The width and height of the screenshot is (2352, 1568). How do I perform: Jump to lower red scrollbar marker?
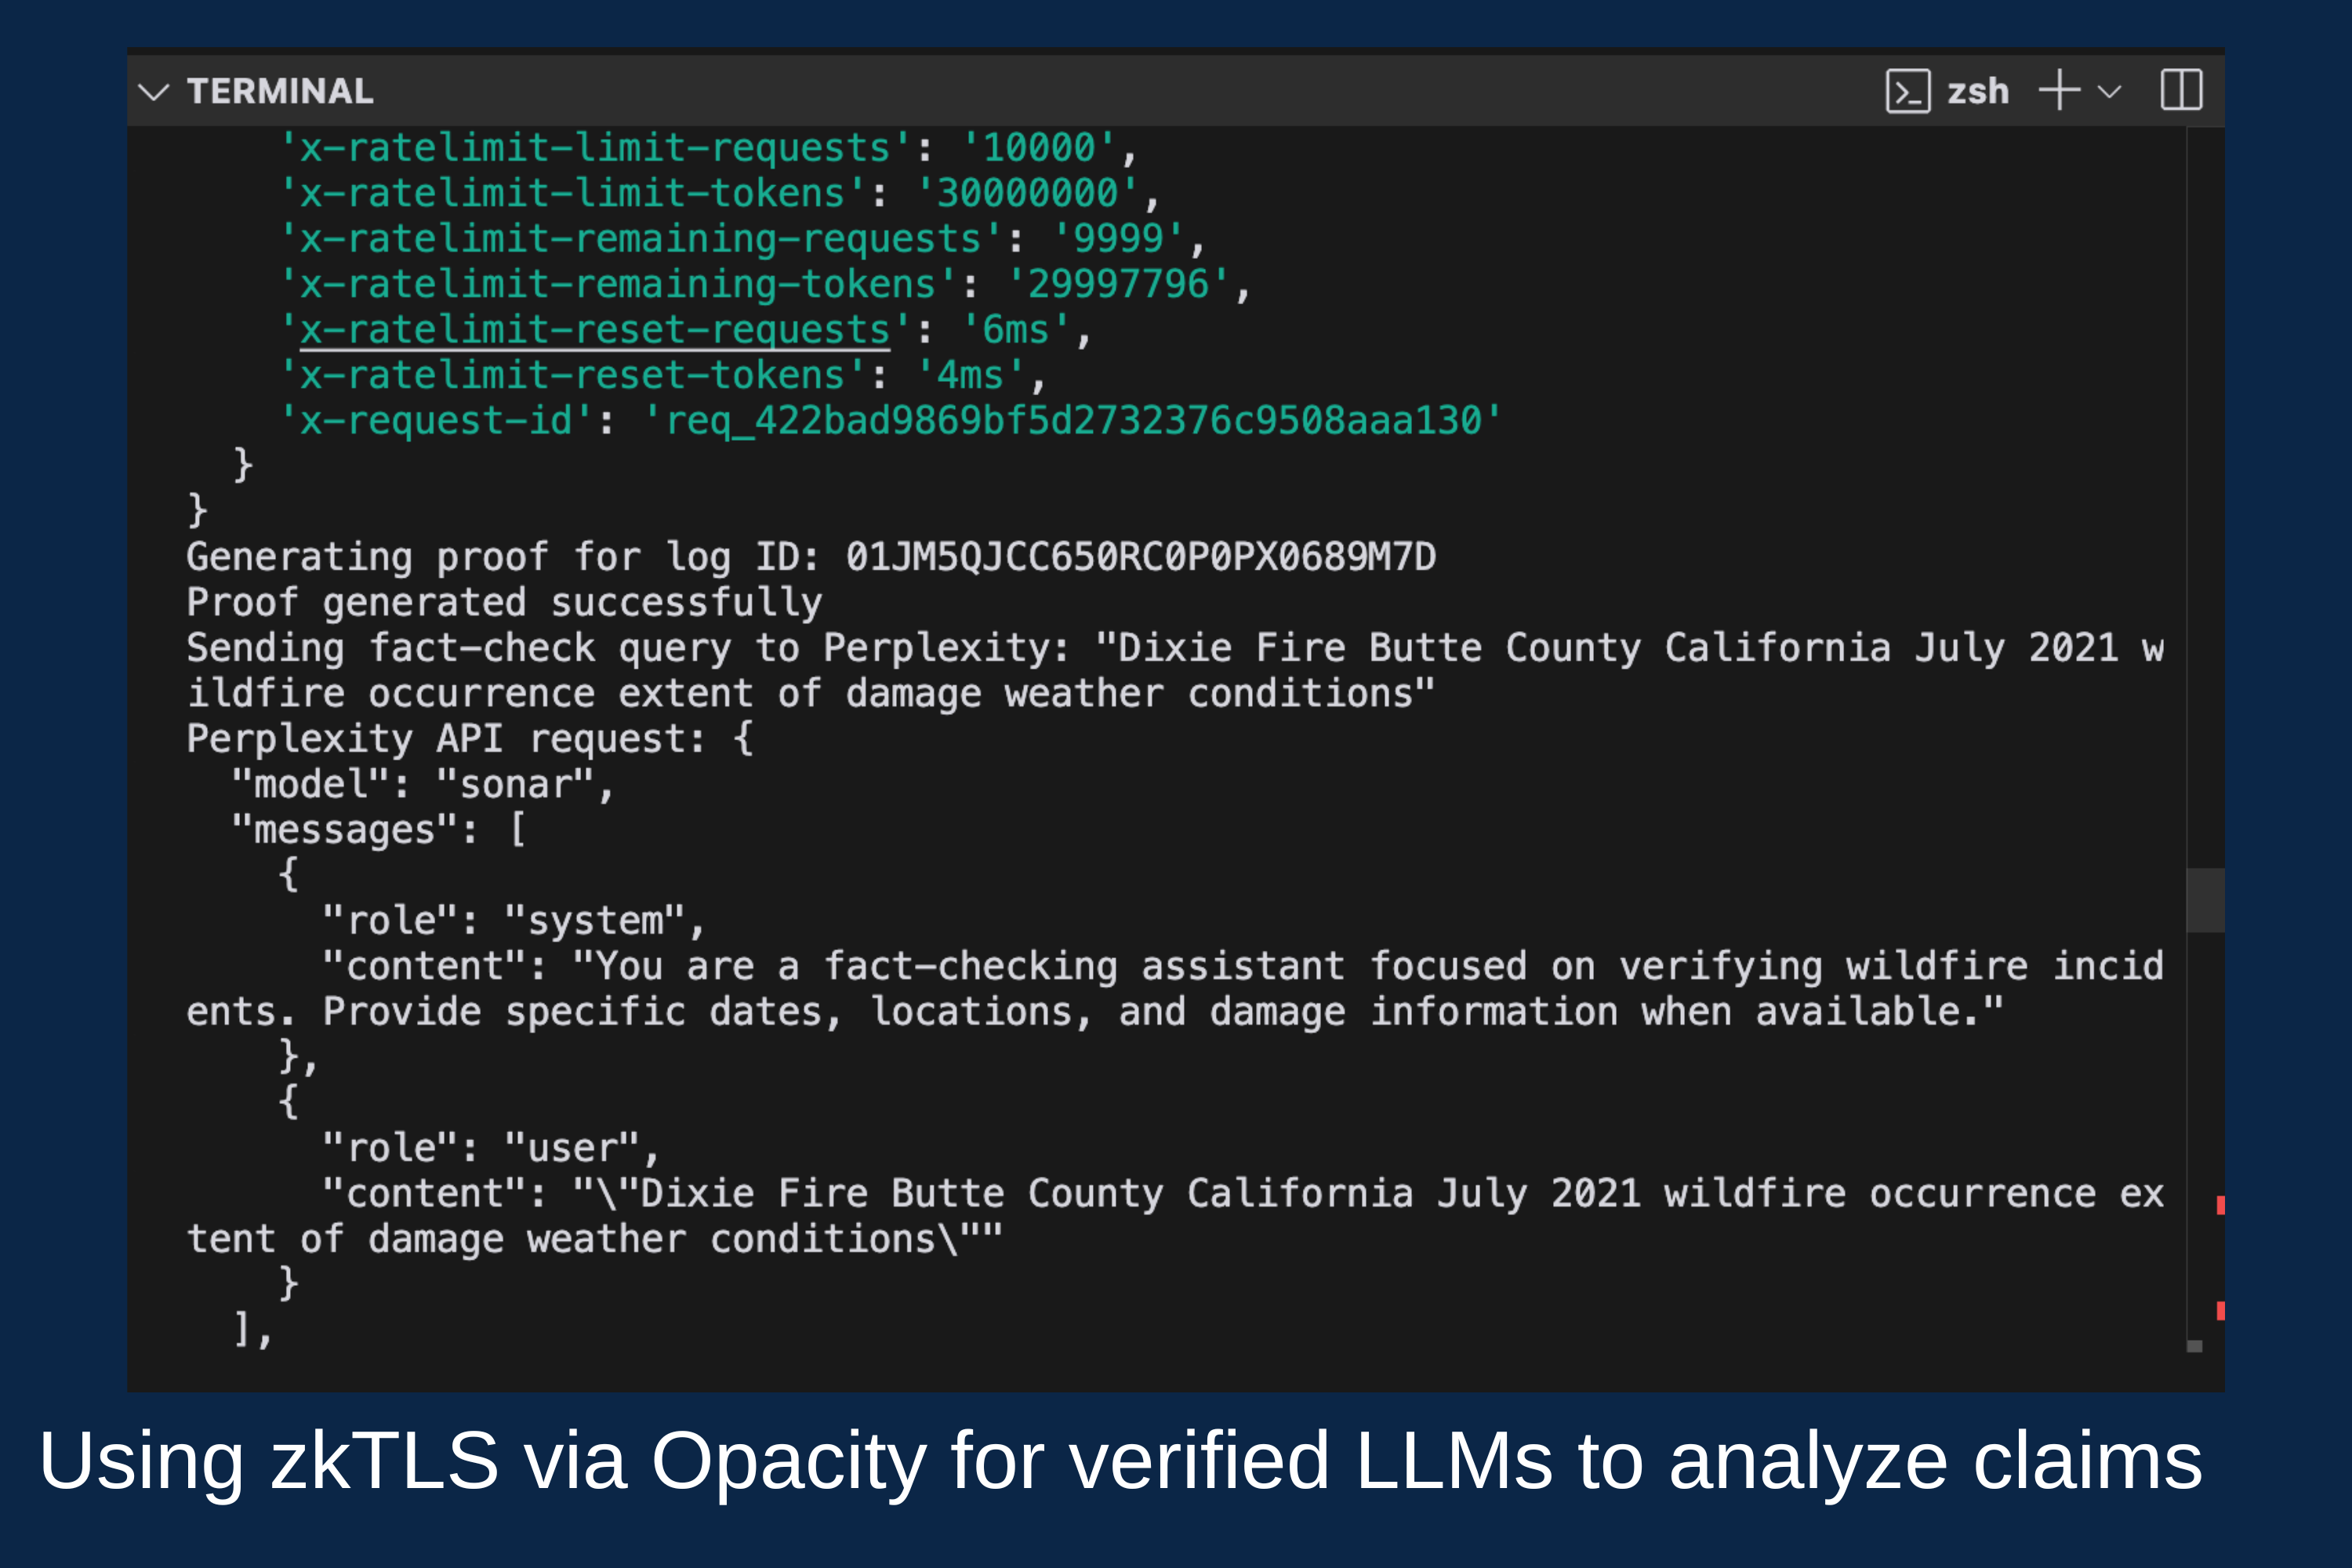point(2220,1310)
